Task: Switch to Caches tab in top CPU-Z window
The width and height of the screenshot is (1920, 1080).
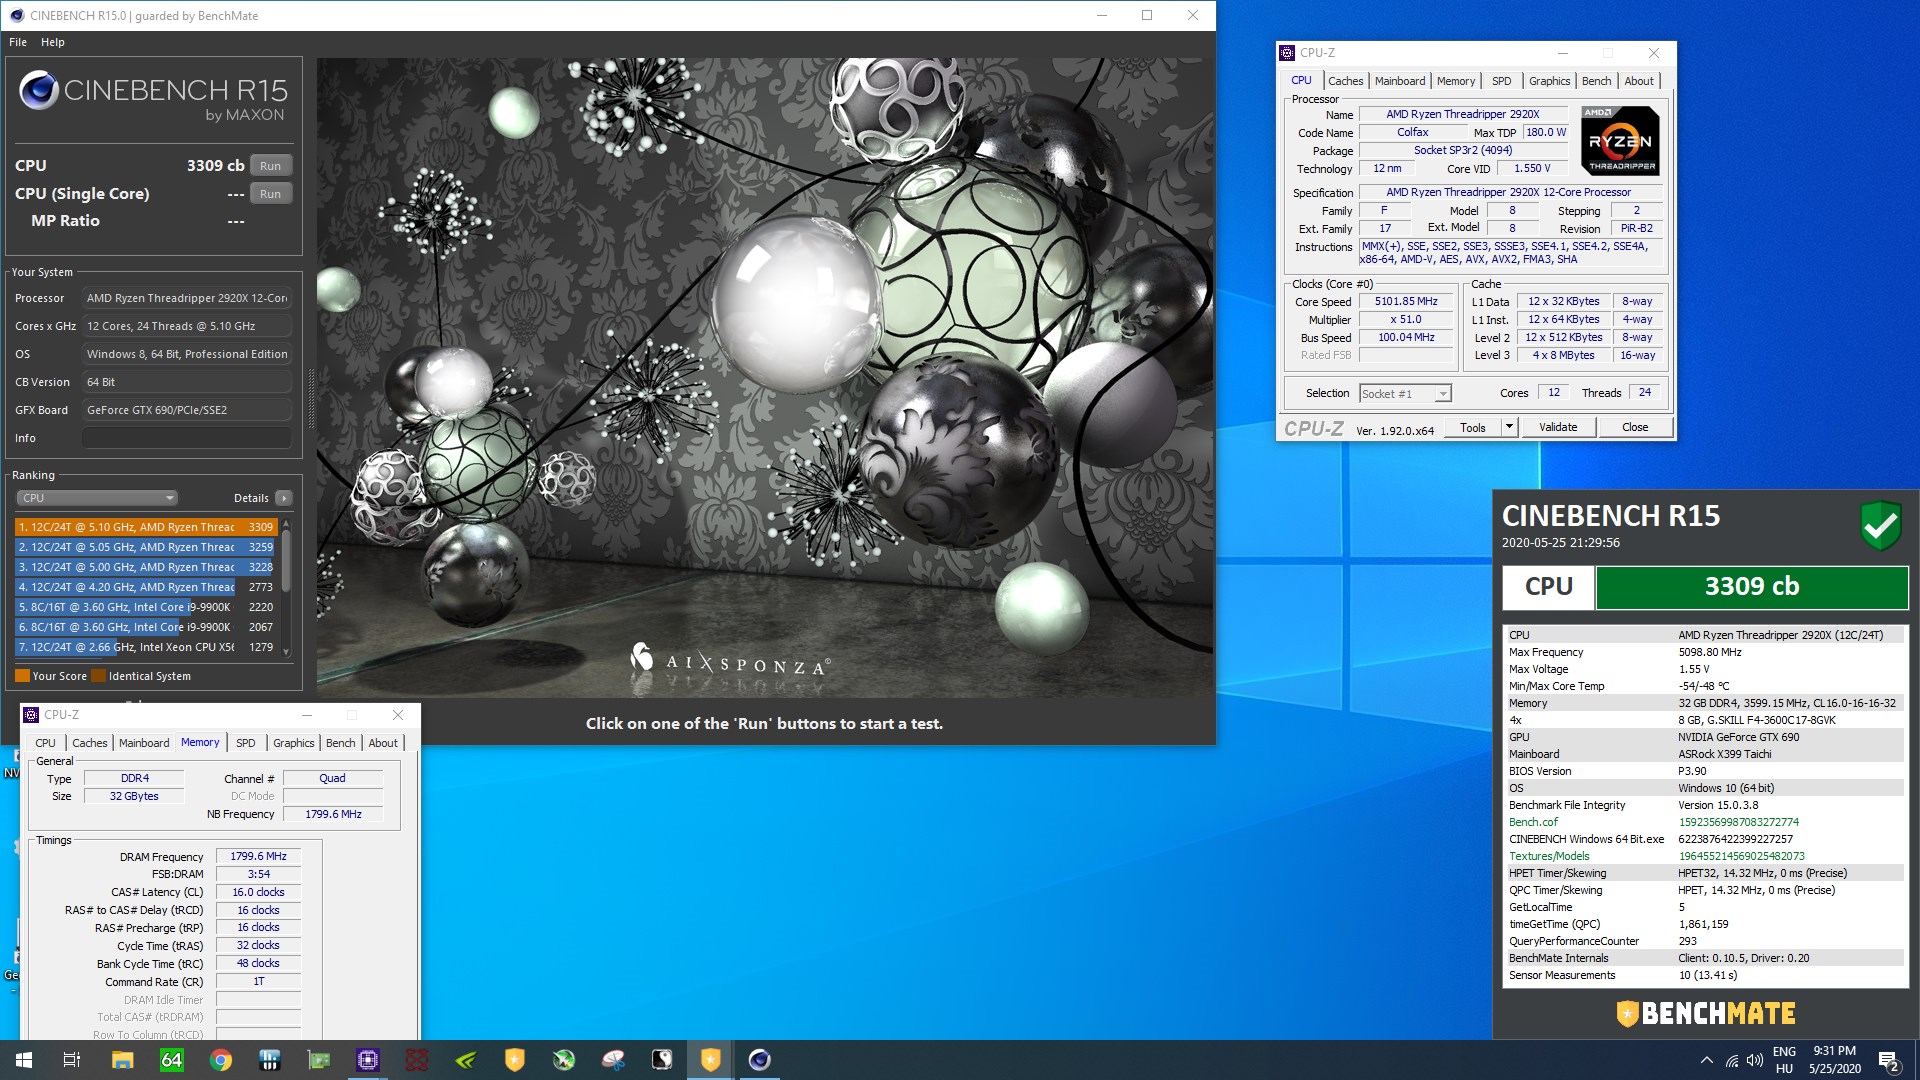Action: click(x=1345, y=81)
